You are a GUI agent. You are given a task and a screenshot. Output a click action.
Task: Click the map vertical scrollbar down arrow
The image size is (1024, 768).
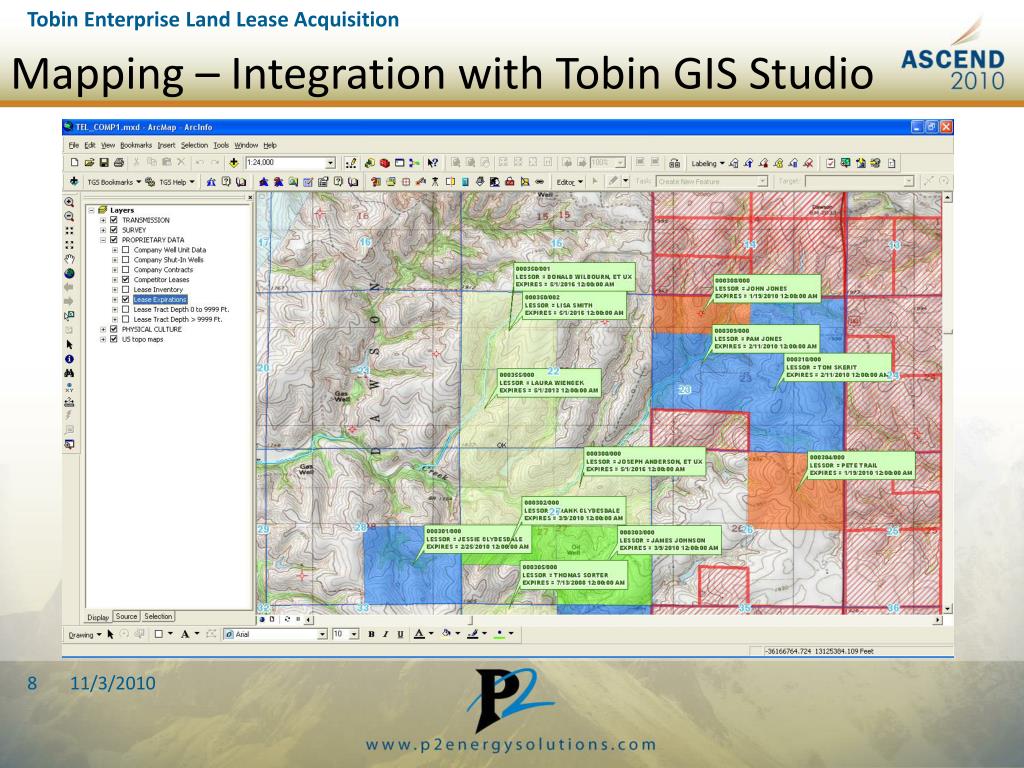click(948, 609)
